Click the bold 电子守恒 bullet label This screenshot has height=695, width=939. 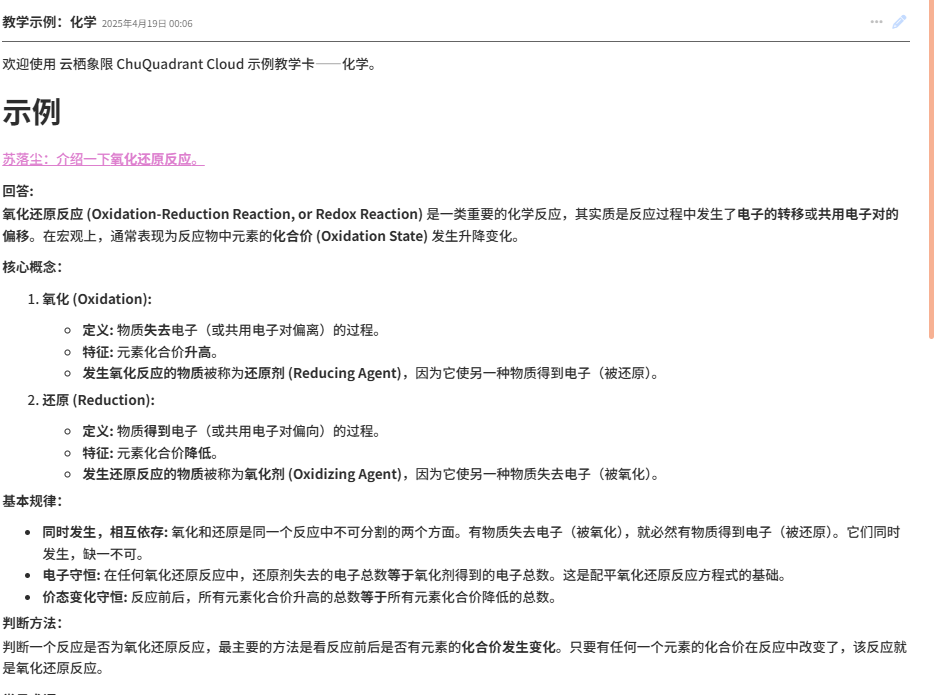[70, 575]
